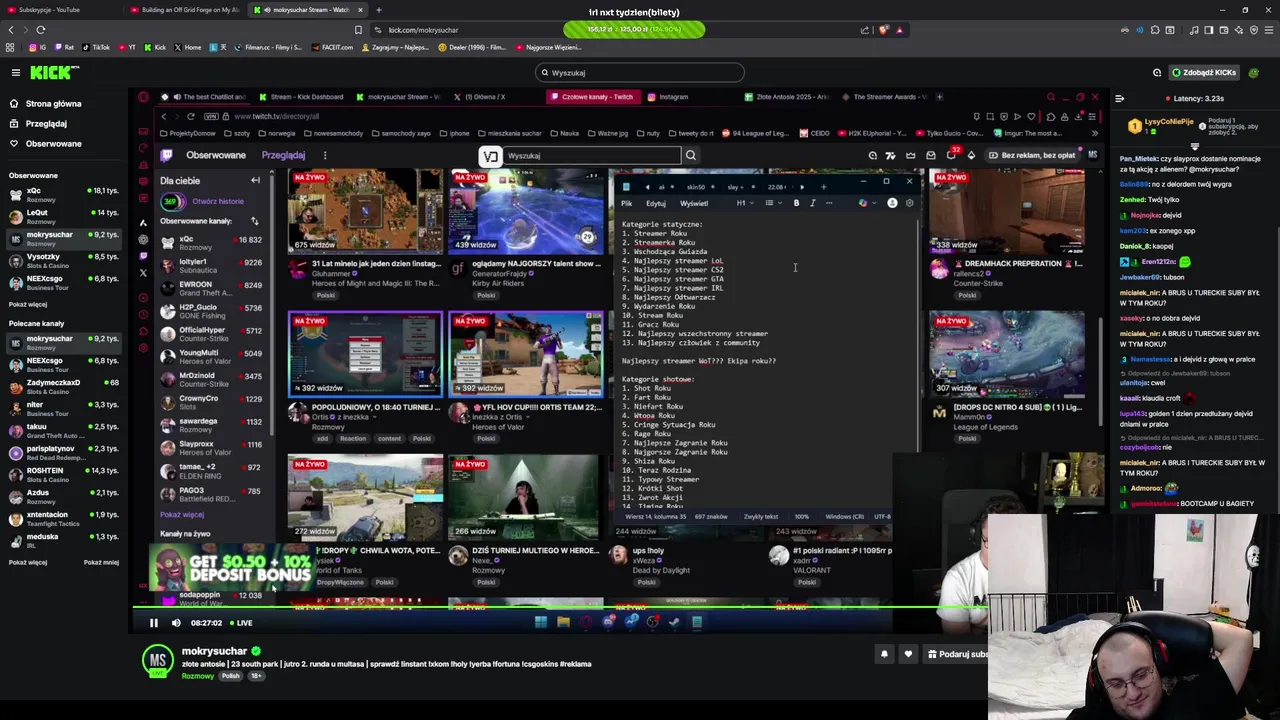
Task: Open Twitch Obserwowane tab
Action: pos(215,155)
